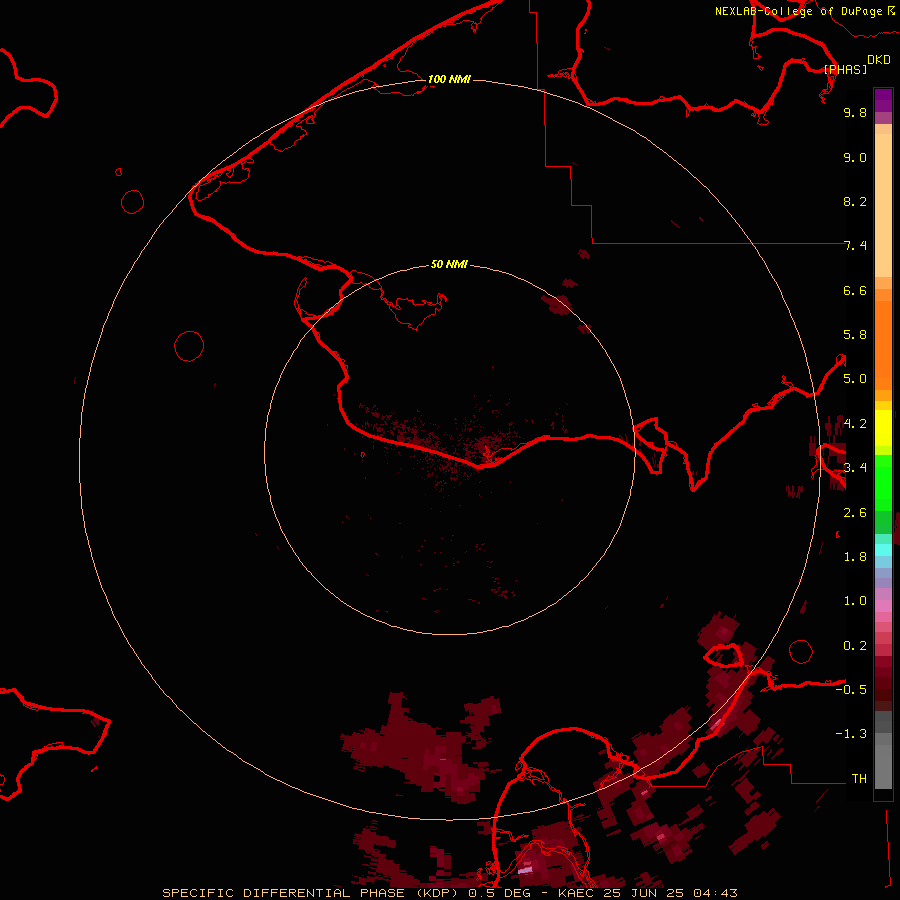Viewport: 900px width, 900px height.
Task: Click the 0.5 DEG elevation text
Action: coord(499,893)
